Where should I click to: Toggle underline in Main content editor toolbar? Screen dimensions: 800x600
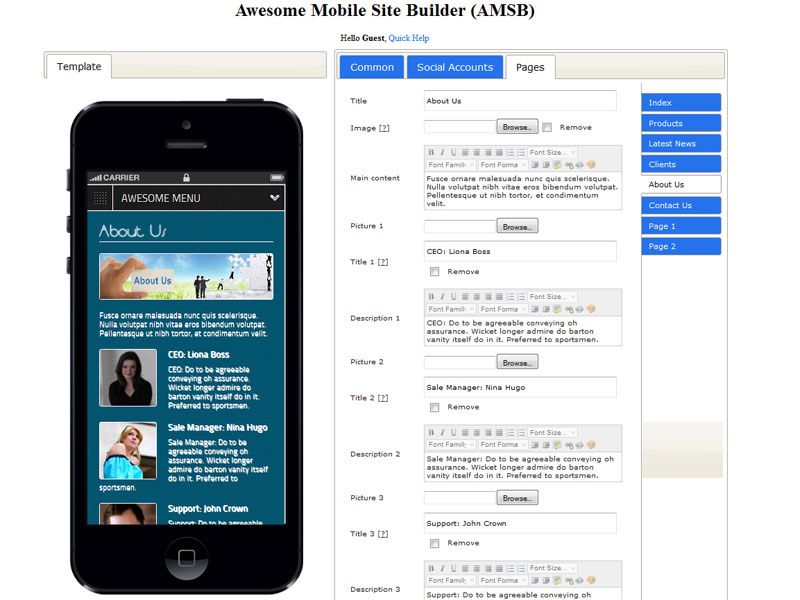(454, 152)
